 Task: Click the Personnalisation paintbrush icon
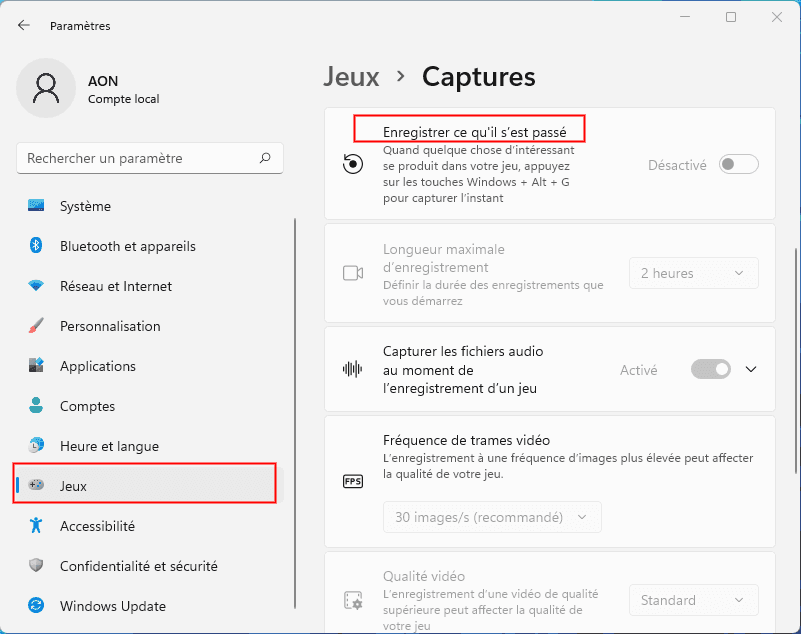36,326
